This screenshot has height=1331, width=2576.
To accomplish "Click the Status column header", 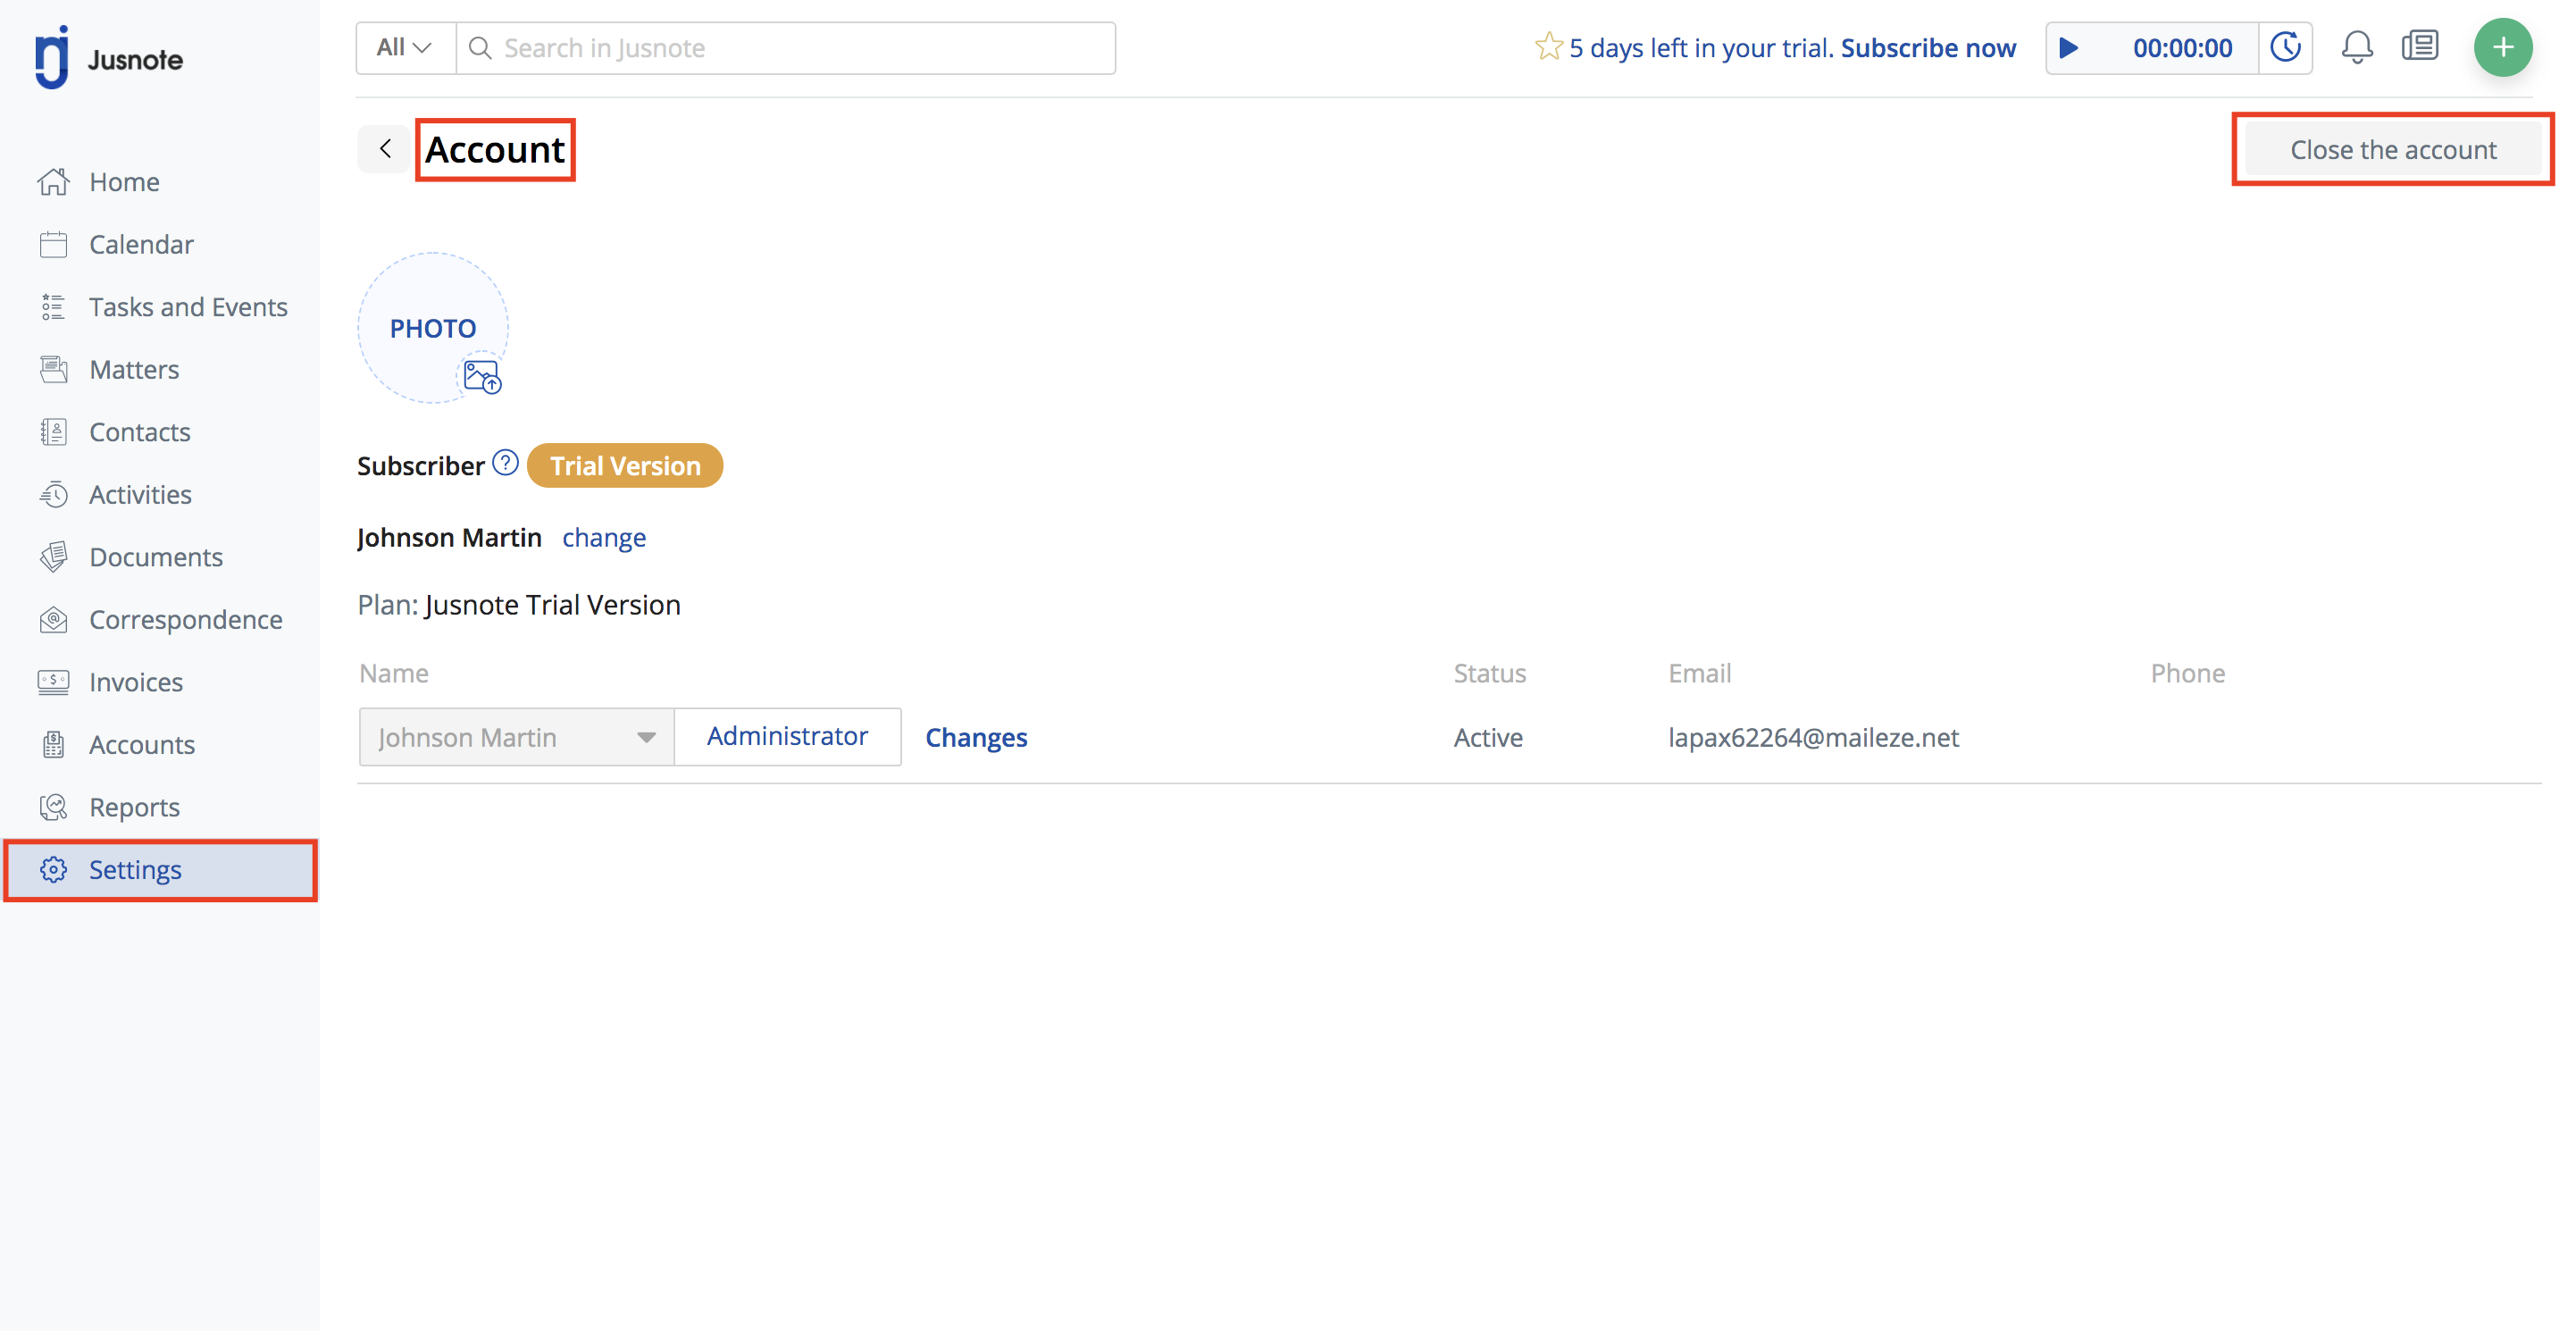I will point(1490,673).
